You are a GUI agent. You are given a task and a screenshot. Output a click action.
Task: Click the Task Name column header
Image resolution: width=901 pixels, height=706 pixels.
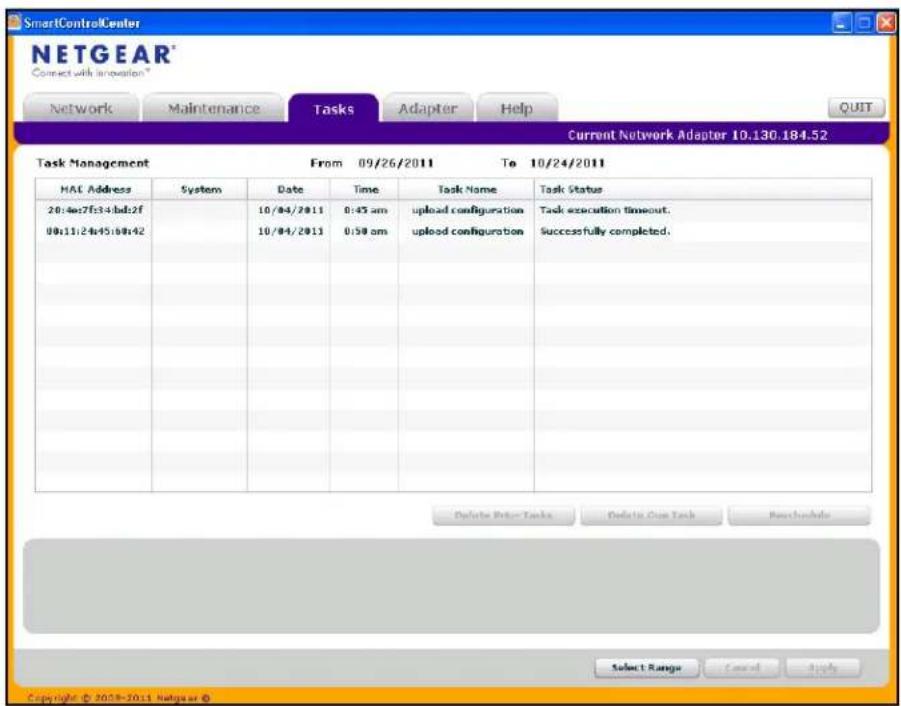tap(467, 189)
